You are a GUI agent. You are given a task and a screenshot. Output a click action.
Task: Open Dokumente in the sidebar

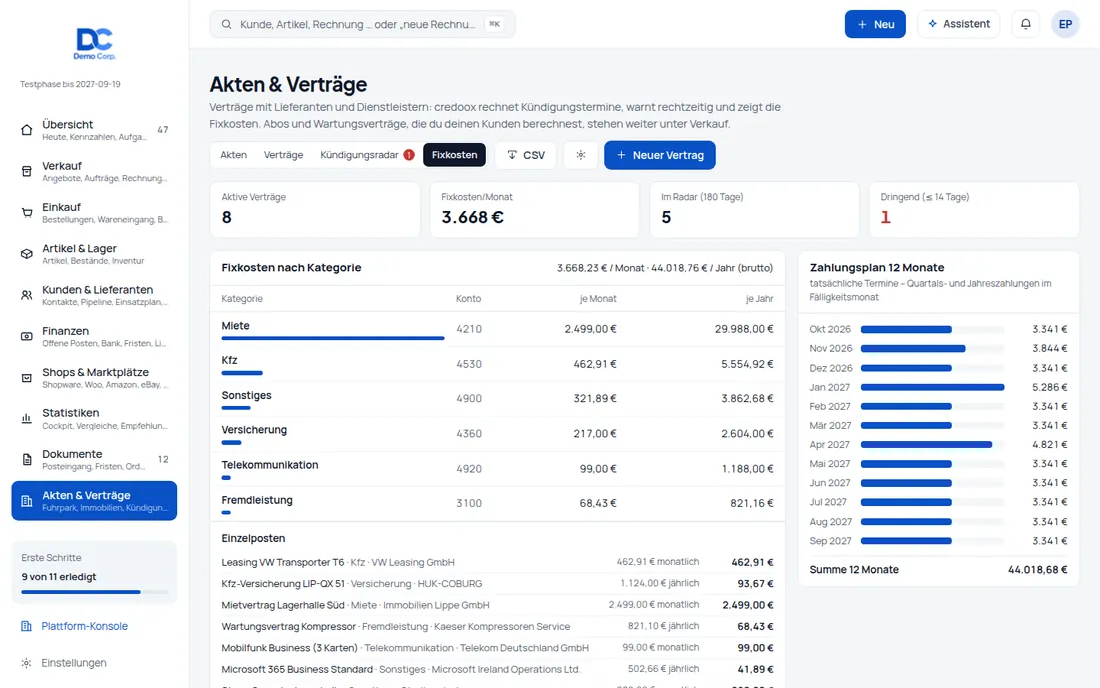(x=94, y=460)
